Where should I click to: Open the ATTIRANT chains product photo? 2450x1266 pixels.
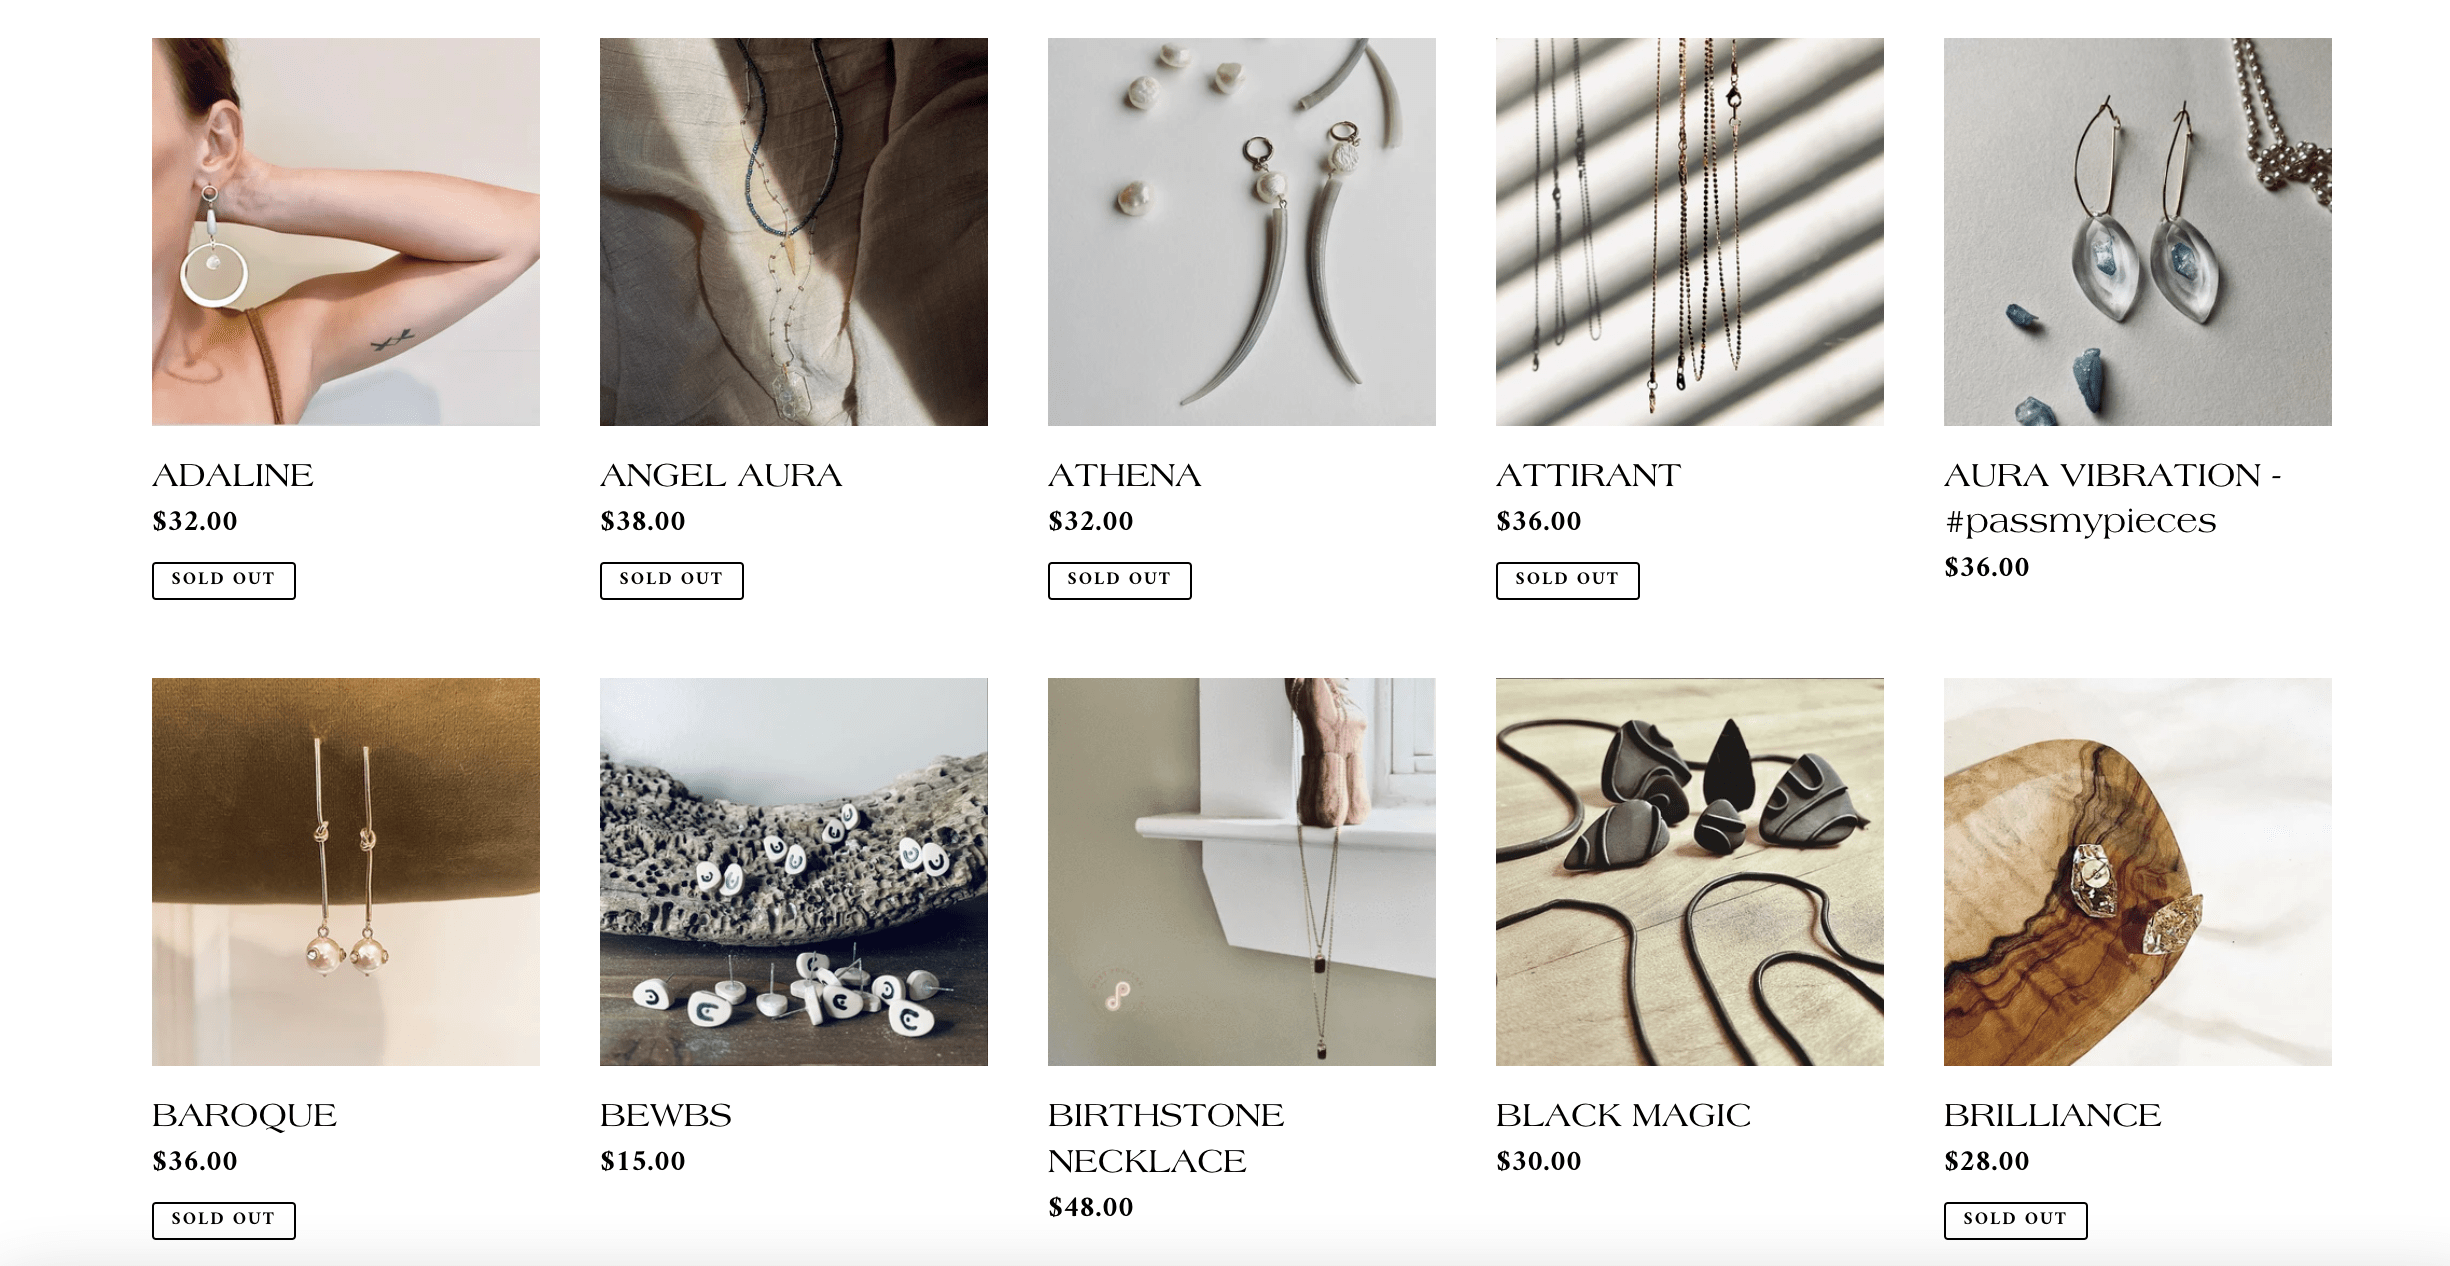[1690, 232]
